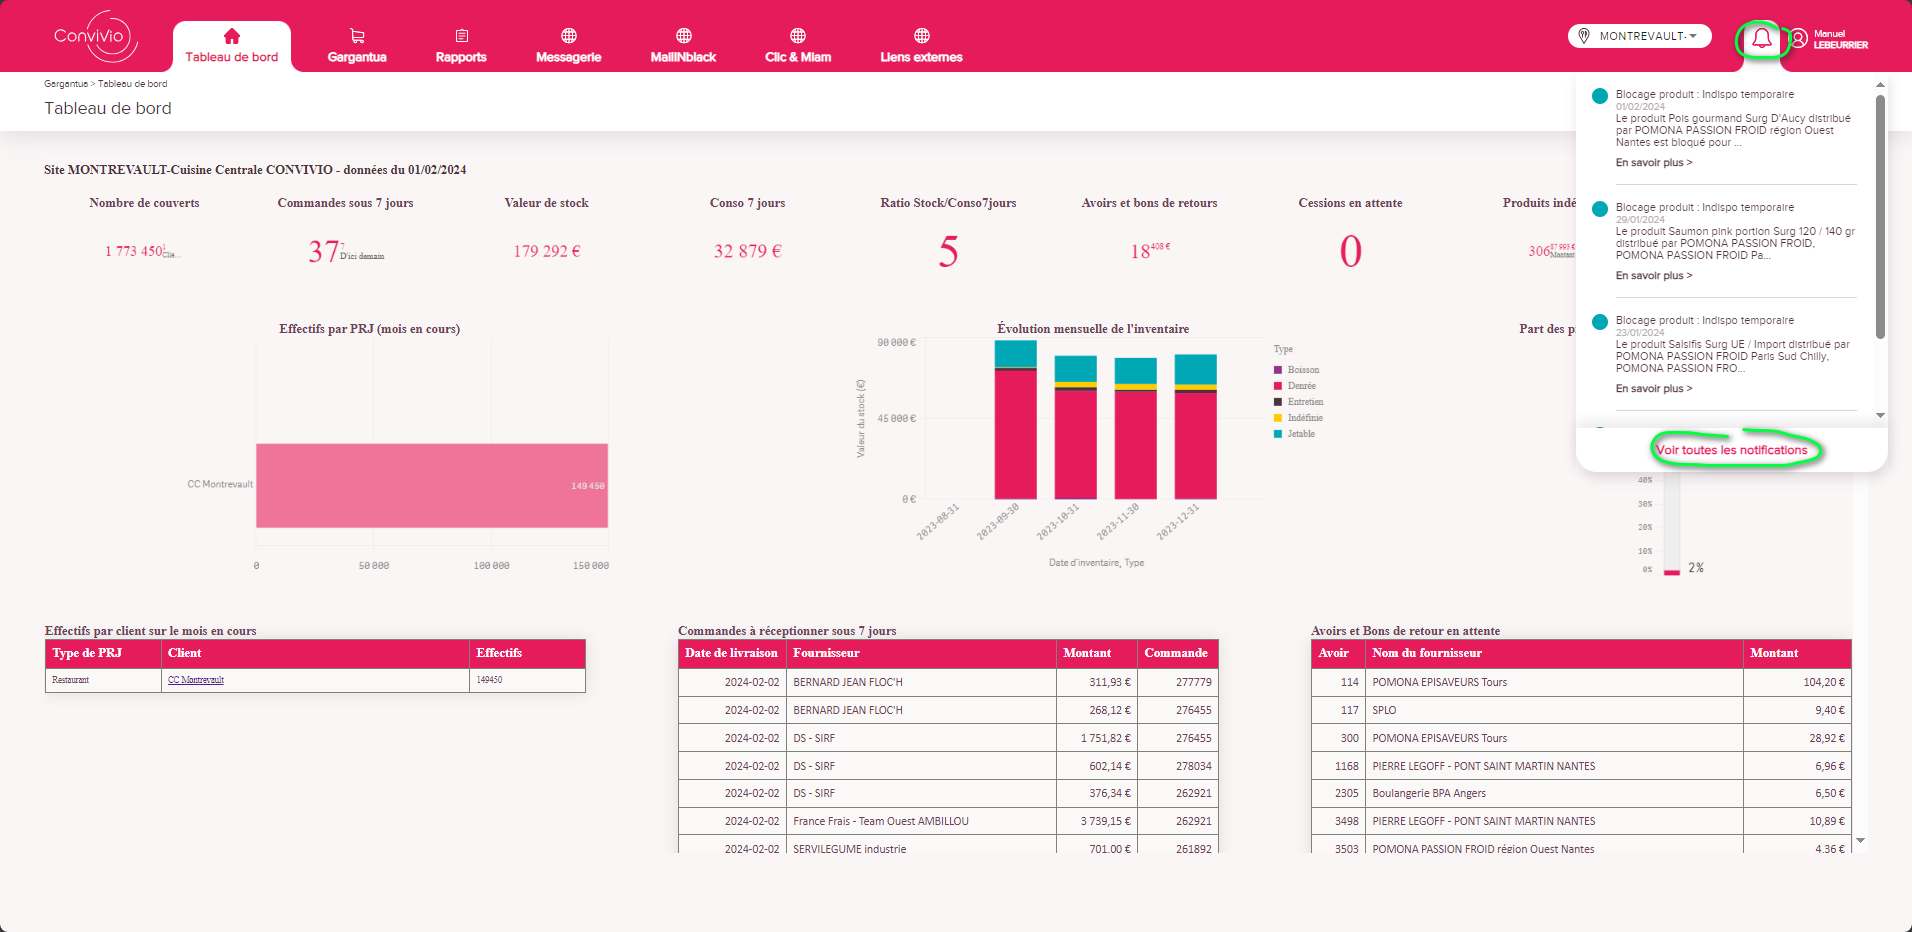Screen dimensions: 1912x932
Task: Click the Commande column header
Action: tap(1176, 653)
